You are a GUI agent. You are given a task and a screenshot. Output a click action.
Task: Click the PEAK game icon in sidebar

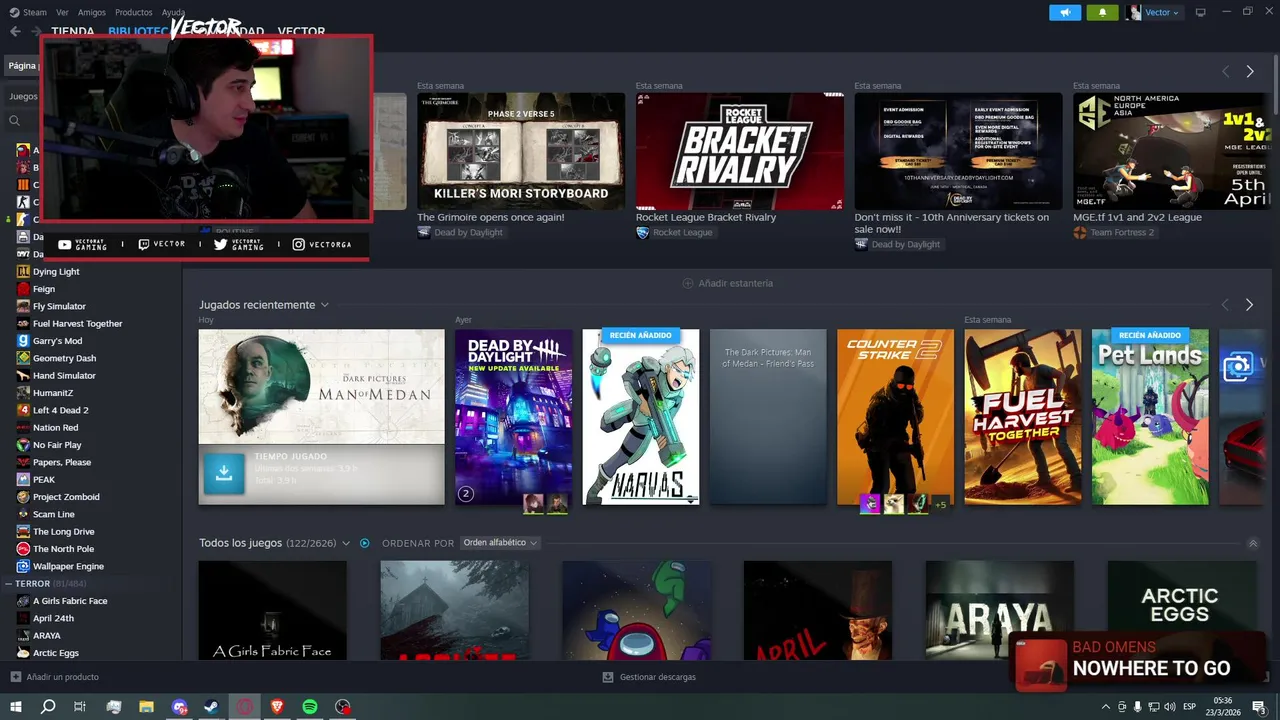(x=23, y=479)
